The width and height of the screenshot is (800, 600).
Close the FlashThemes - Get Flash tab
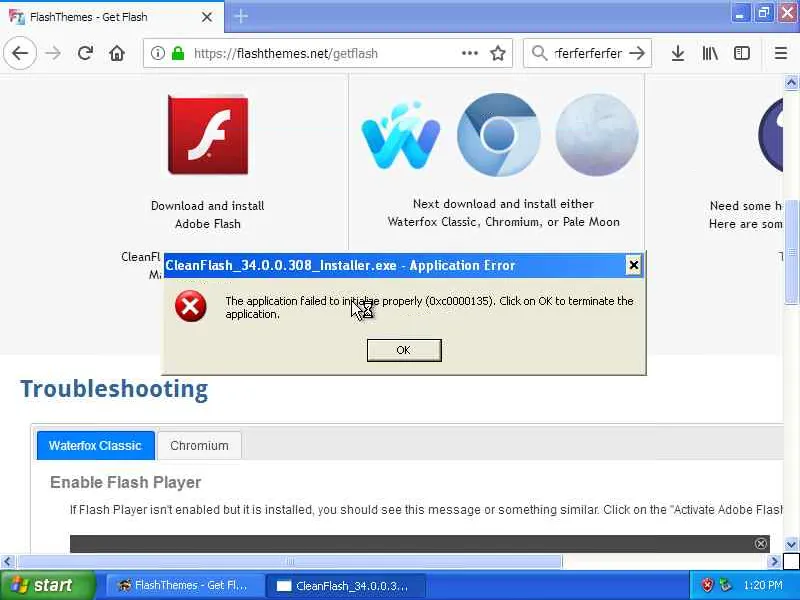(x=207, y=17)
